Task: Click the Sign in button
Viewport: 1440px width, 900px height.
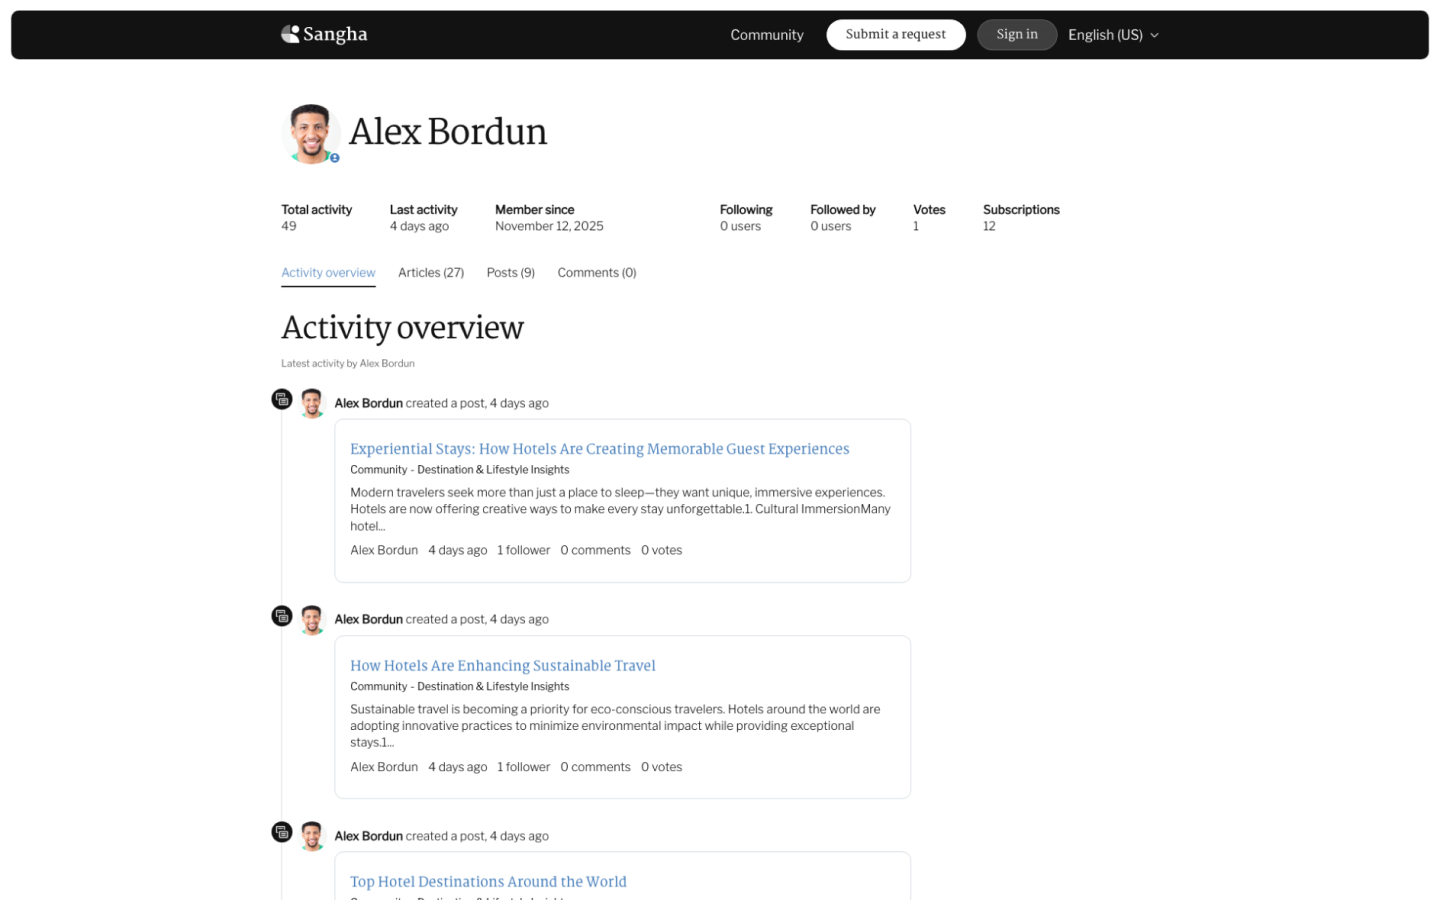Action: [1016, 35]
